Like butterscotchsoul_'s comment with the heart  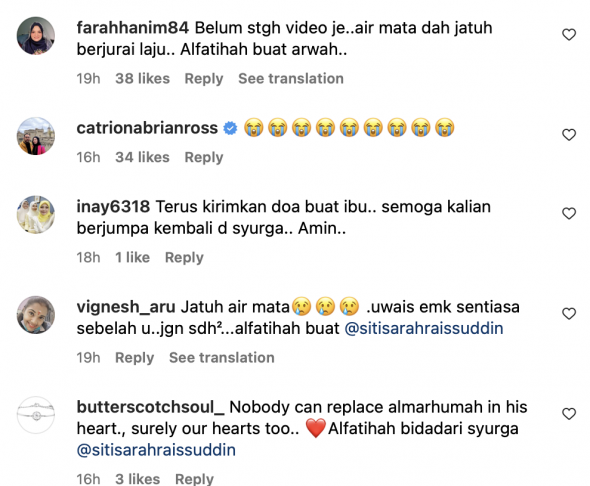pyautogui.click(x=569, y=414)
